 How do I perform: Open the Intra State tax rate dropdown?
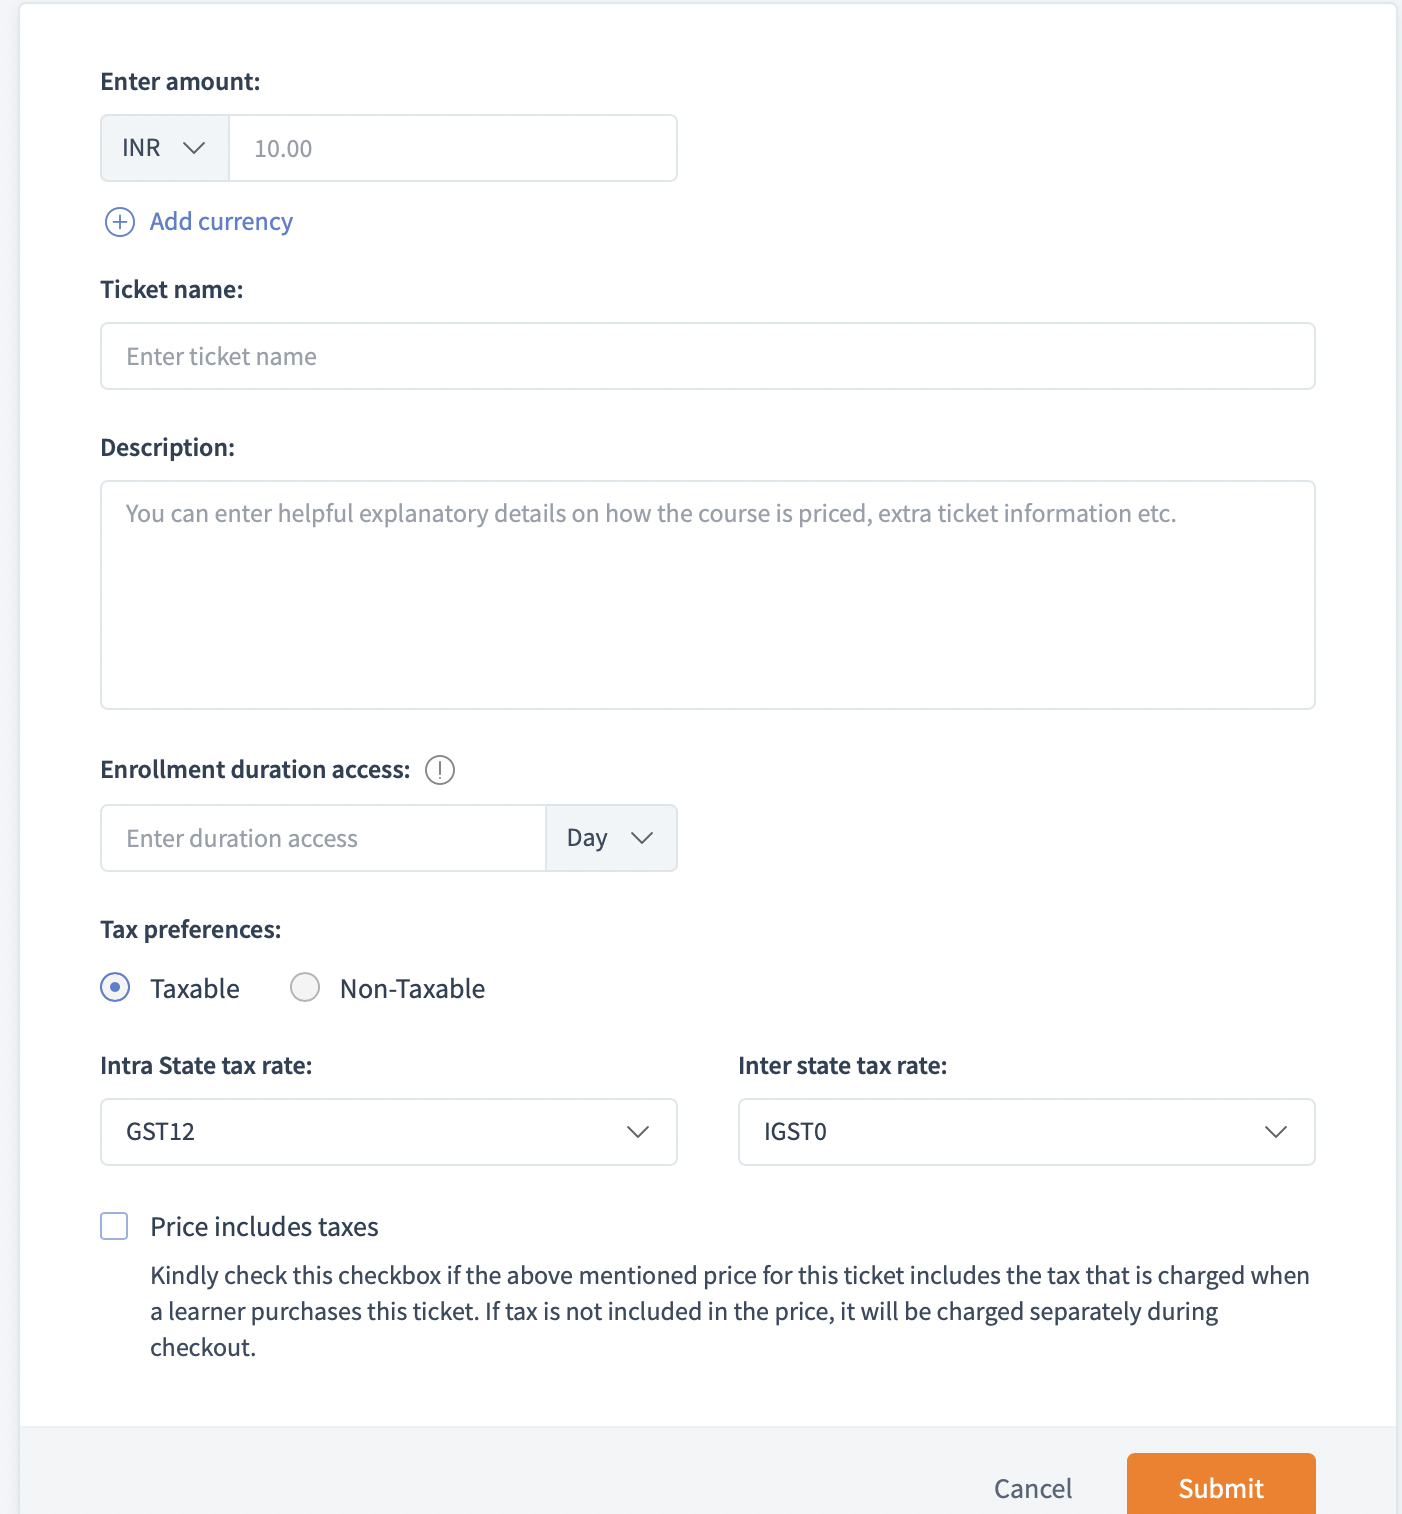tap(389, 1132)
